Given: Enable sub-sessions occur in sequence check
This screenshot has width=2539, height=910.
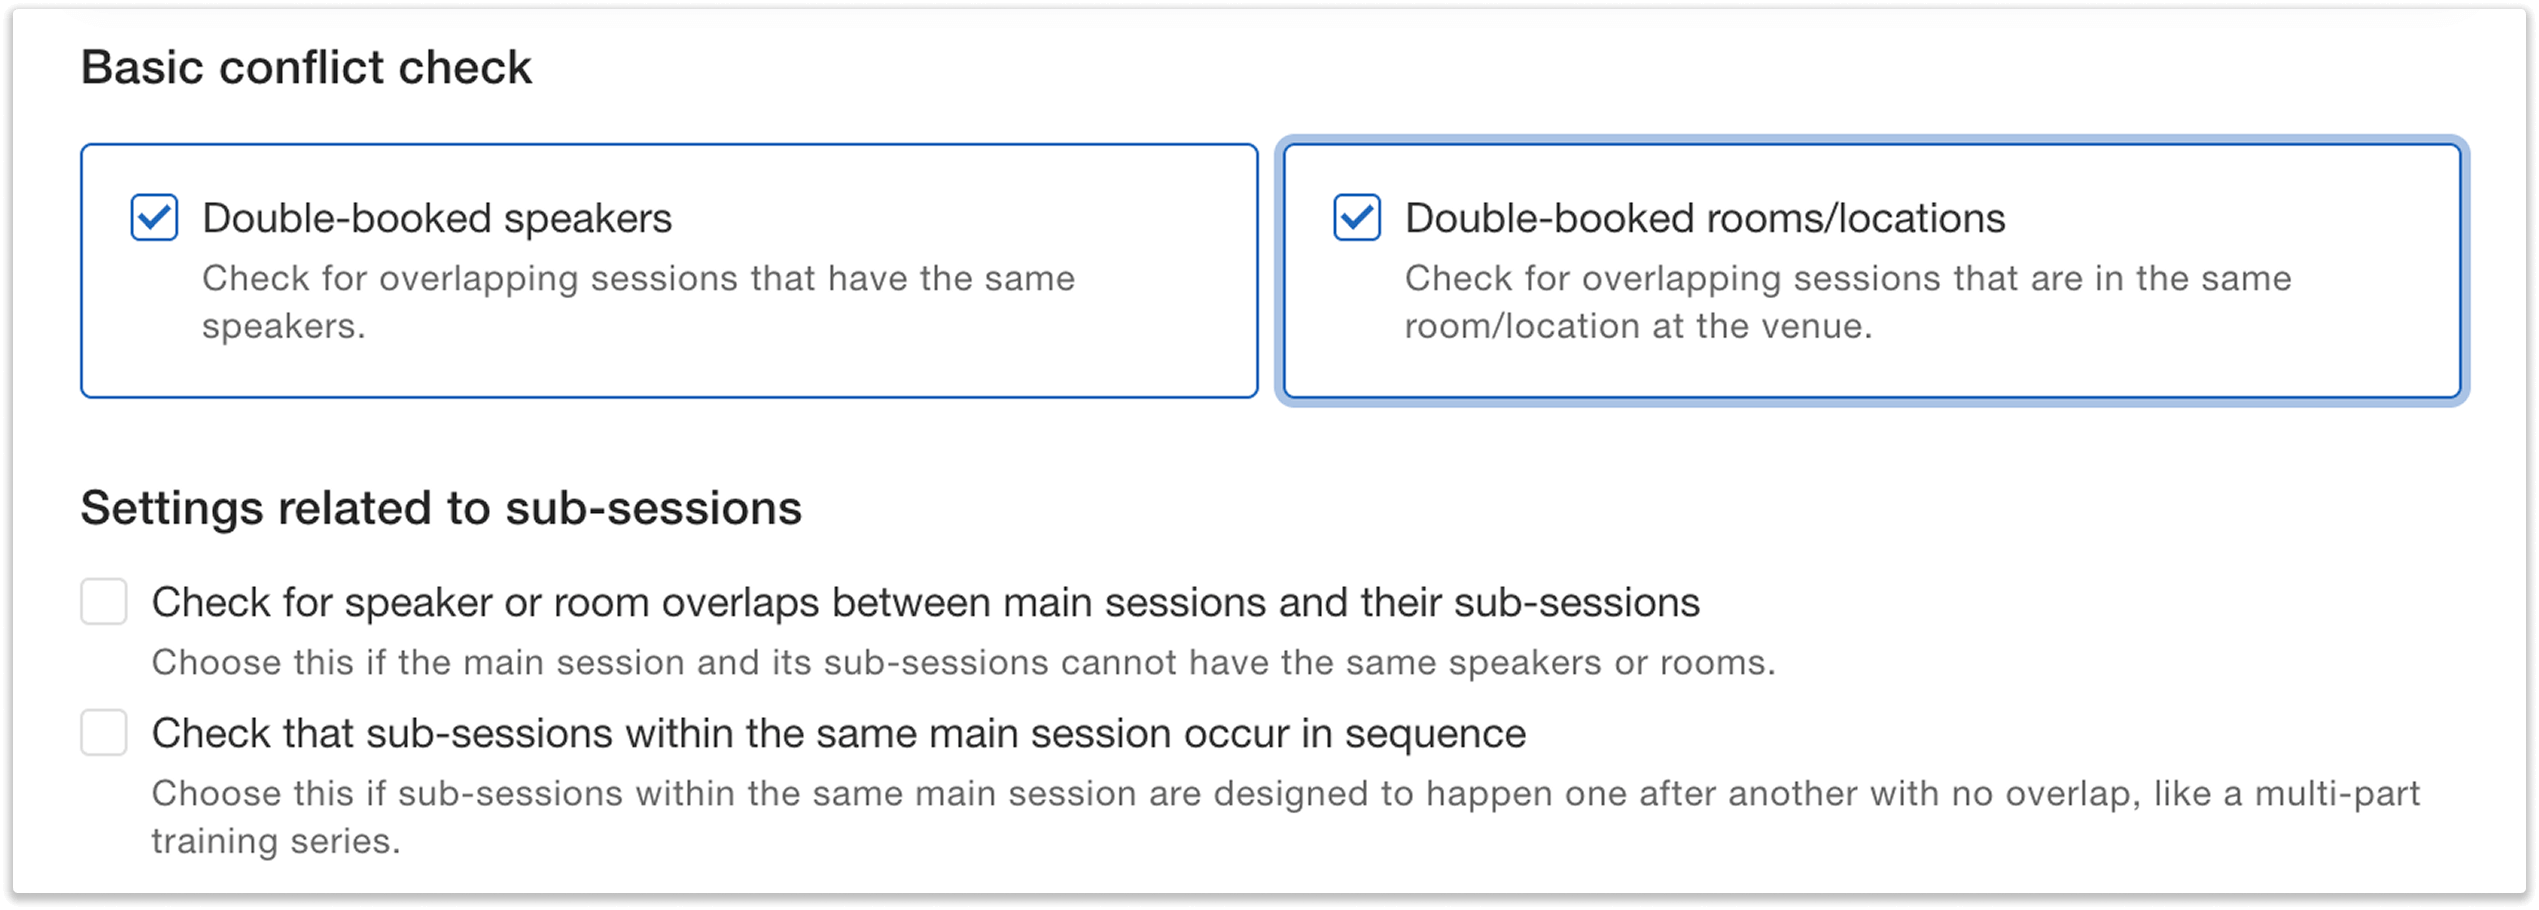Looking at the screenshot, I should pos(104,733).
